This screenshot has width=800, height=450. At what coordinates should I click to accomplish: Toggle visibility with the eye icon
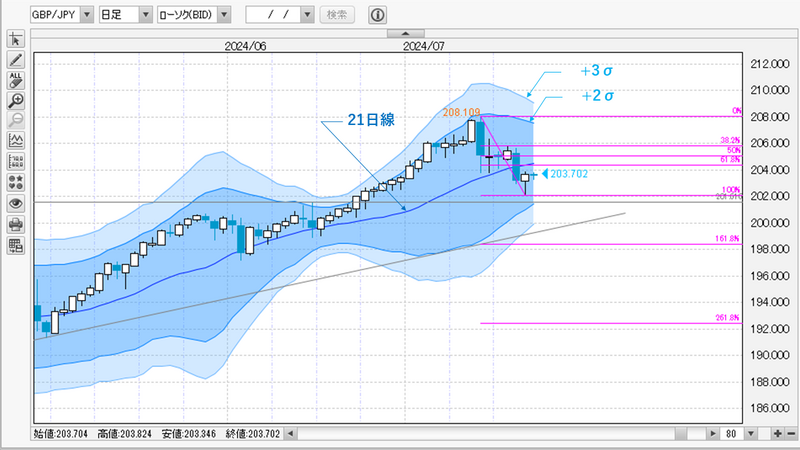(15, 204)
